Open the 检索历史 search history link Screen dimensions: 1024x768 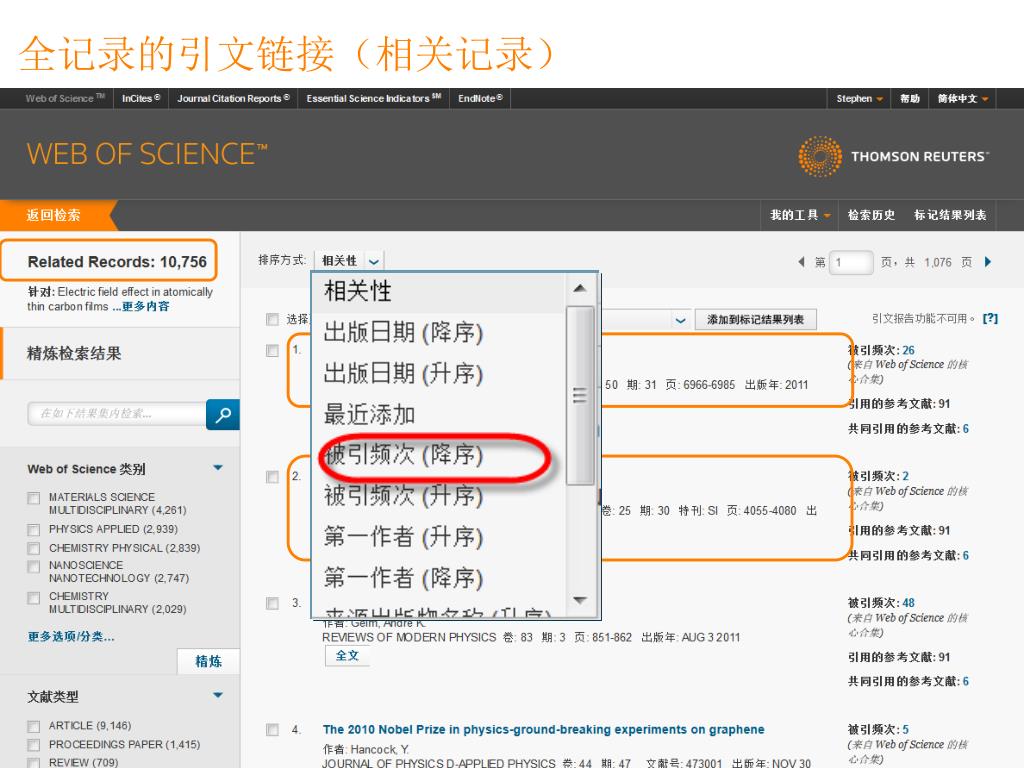[x=871, y=215]
